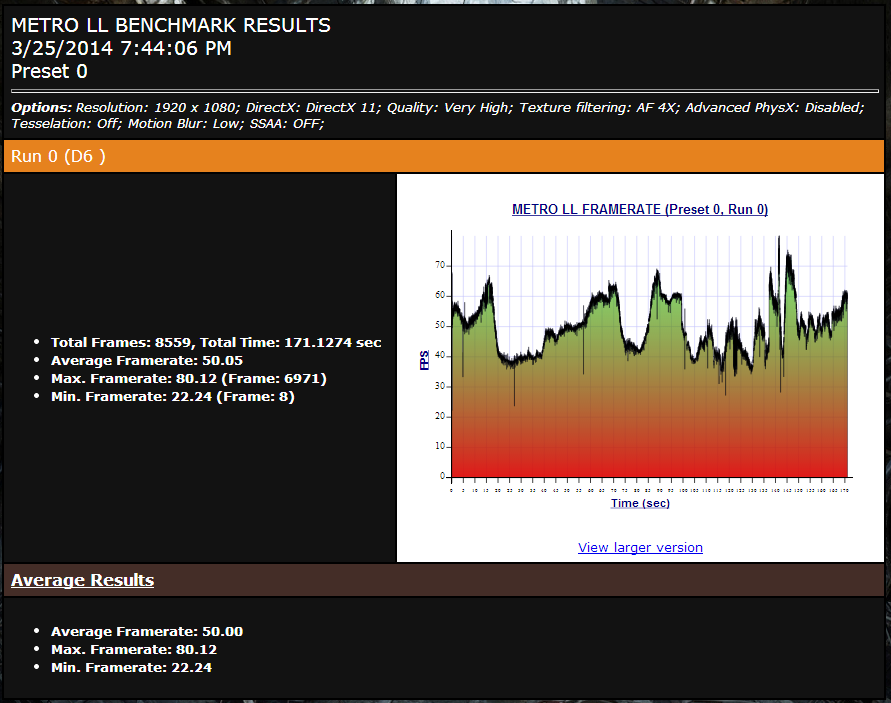Click the 'Time (sec)' axis label

(640, 503)
